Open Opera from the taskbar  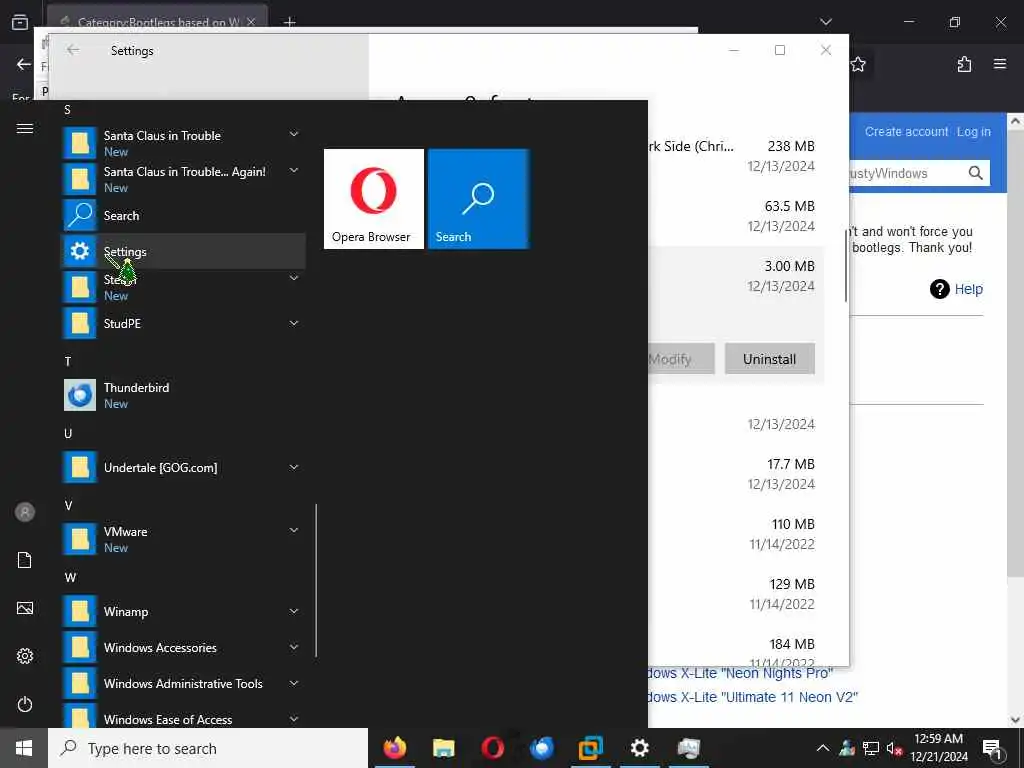[x=492, y=748]
